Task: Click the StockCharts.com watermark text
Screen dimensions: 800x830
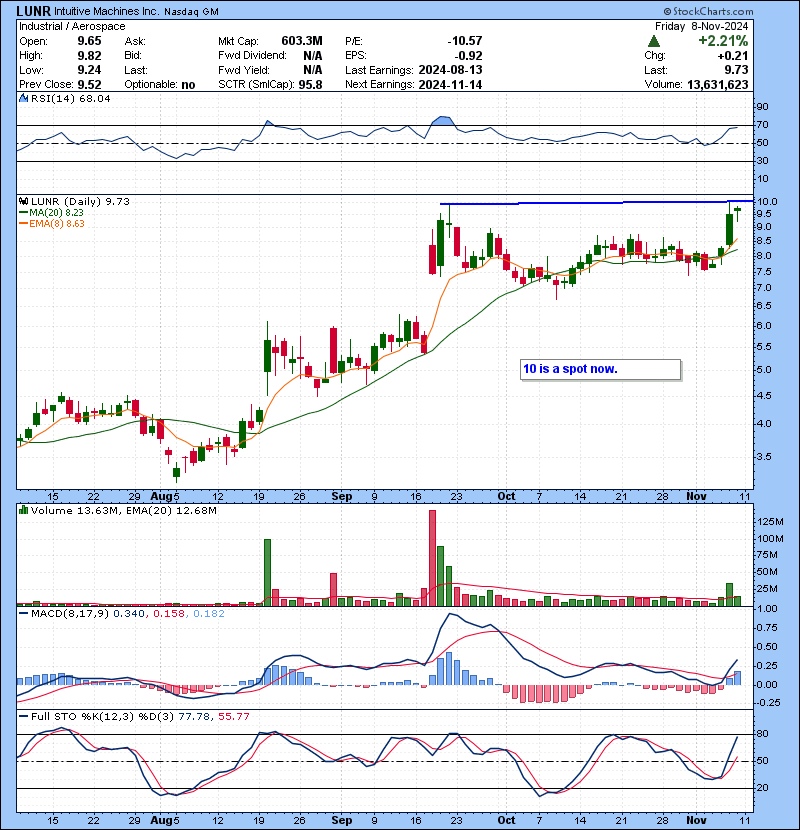Action: click(708, 11)
